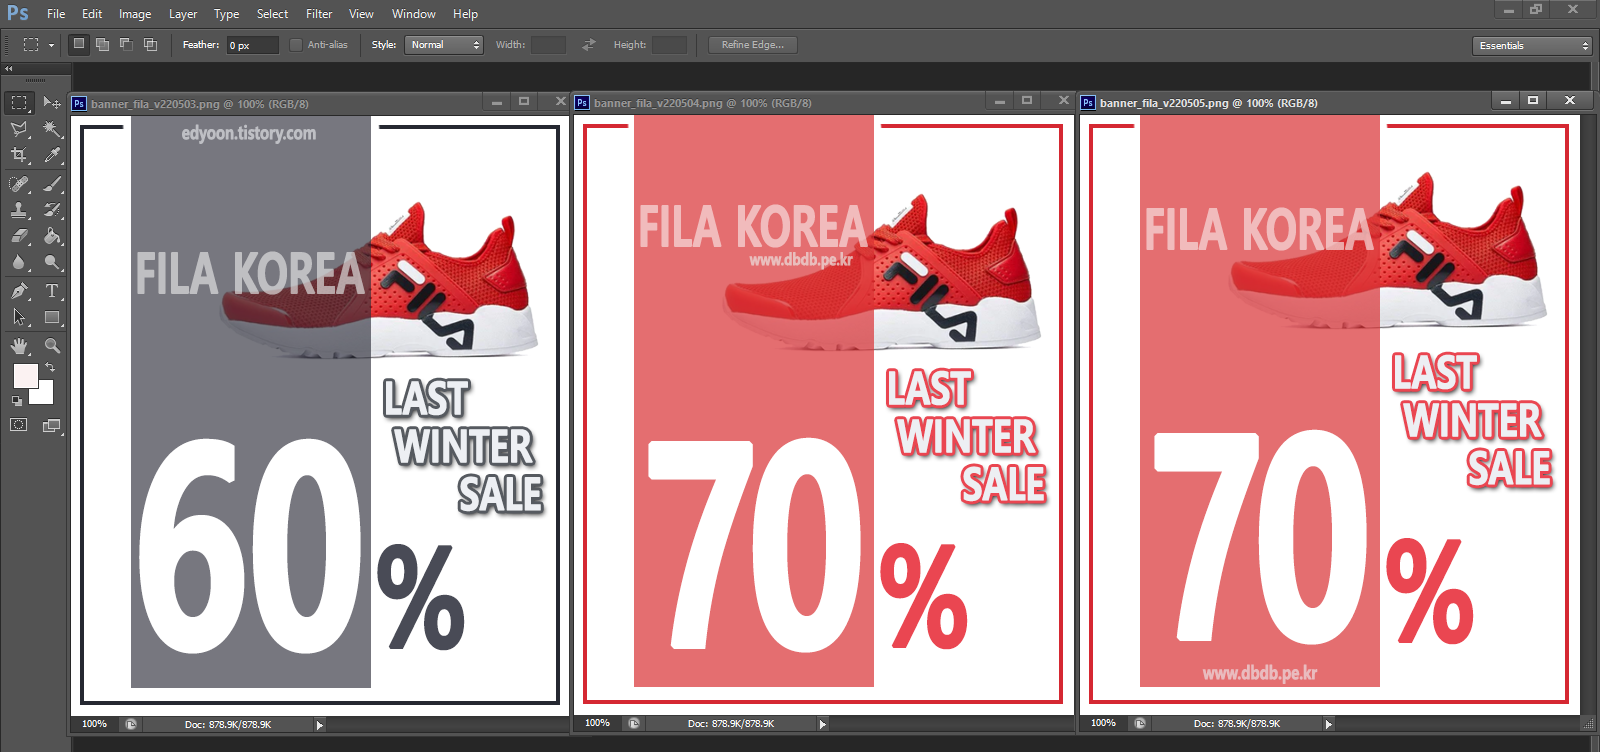Screen dimensions: 1600x752
Task: Open the View menu
Action: (361, 14)
